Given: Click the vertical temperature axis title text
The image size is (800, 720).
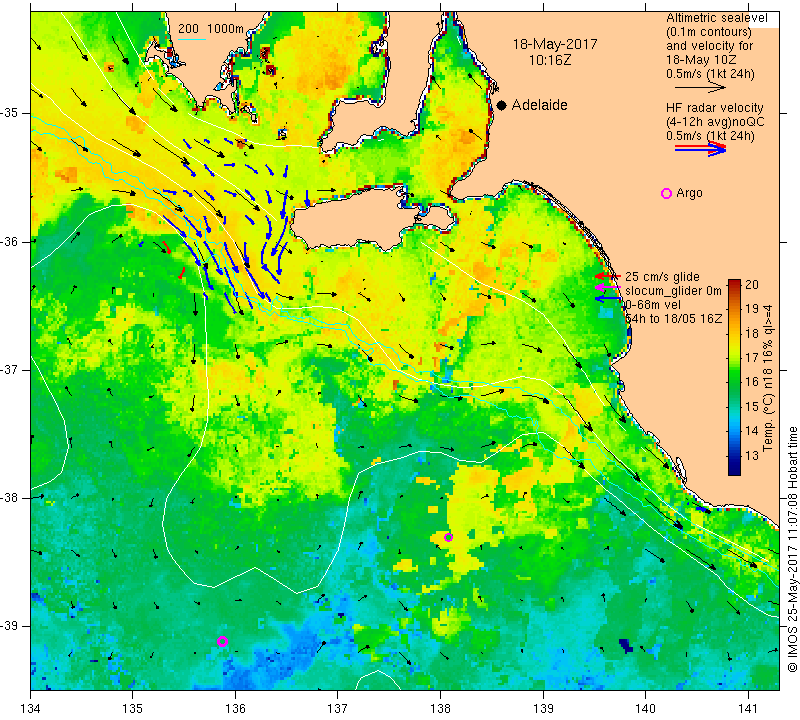Looking at the screenshot, I should [768, 378].
